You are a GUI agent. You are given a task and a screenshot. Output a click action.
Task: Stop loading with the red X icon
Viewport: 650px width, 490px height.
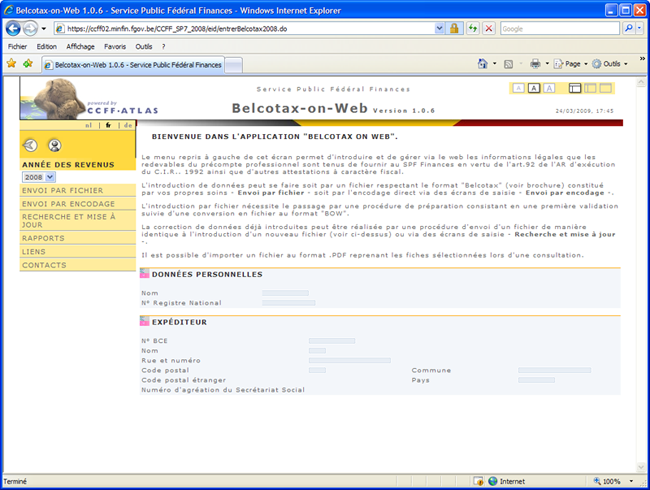click(x=489, y=29)
